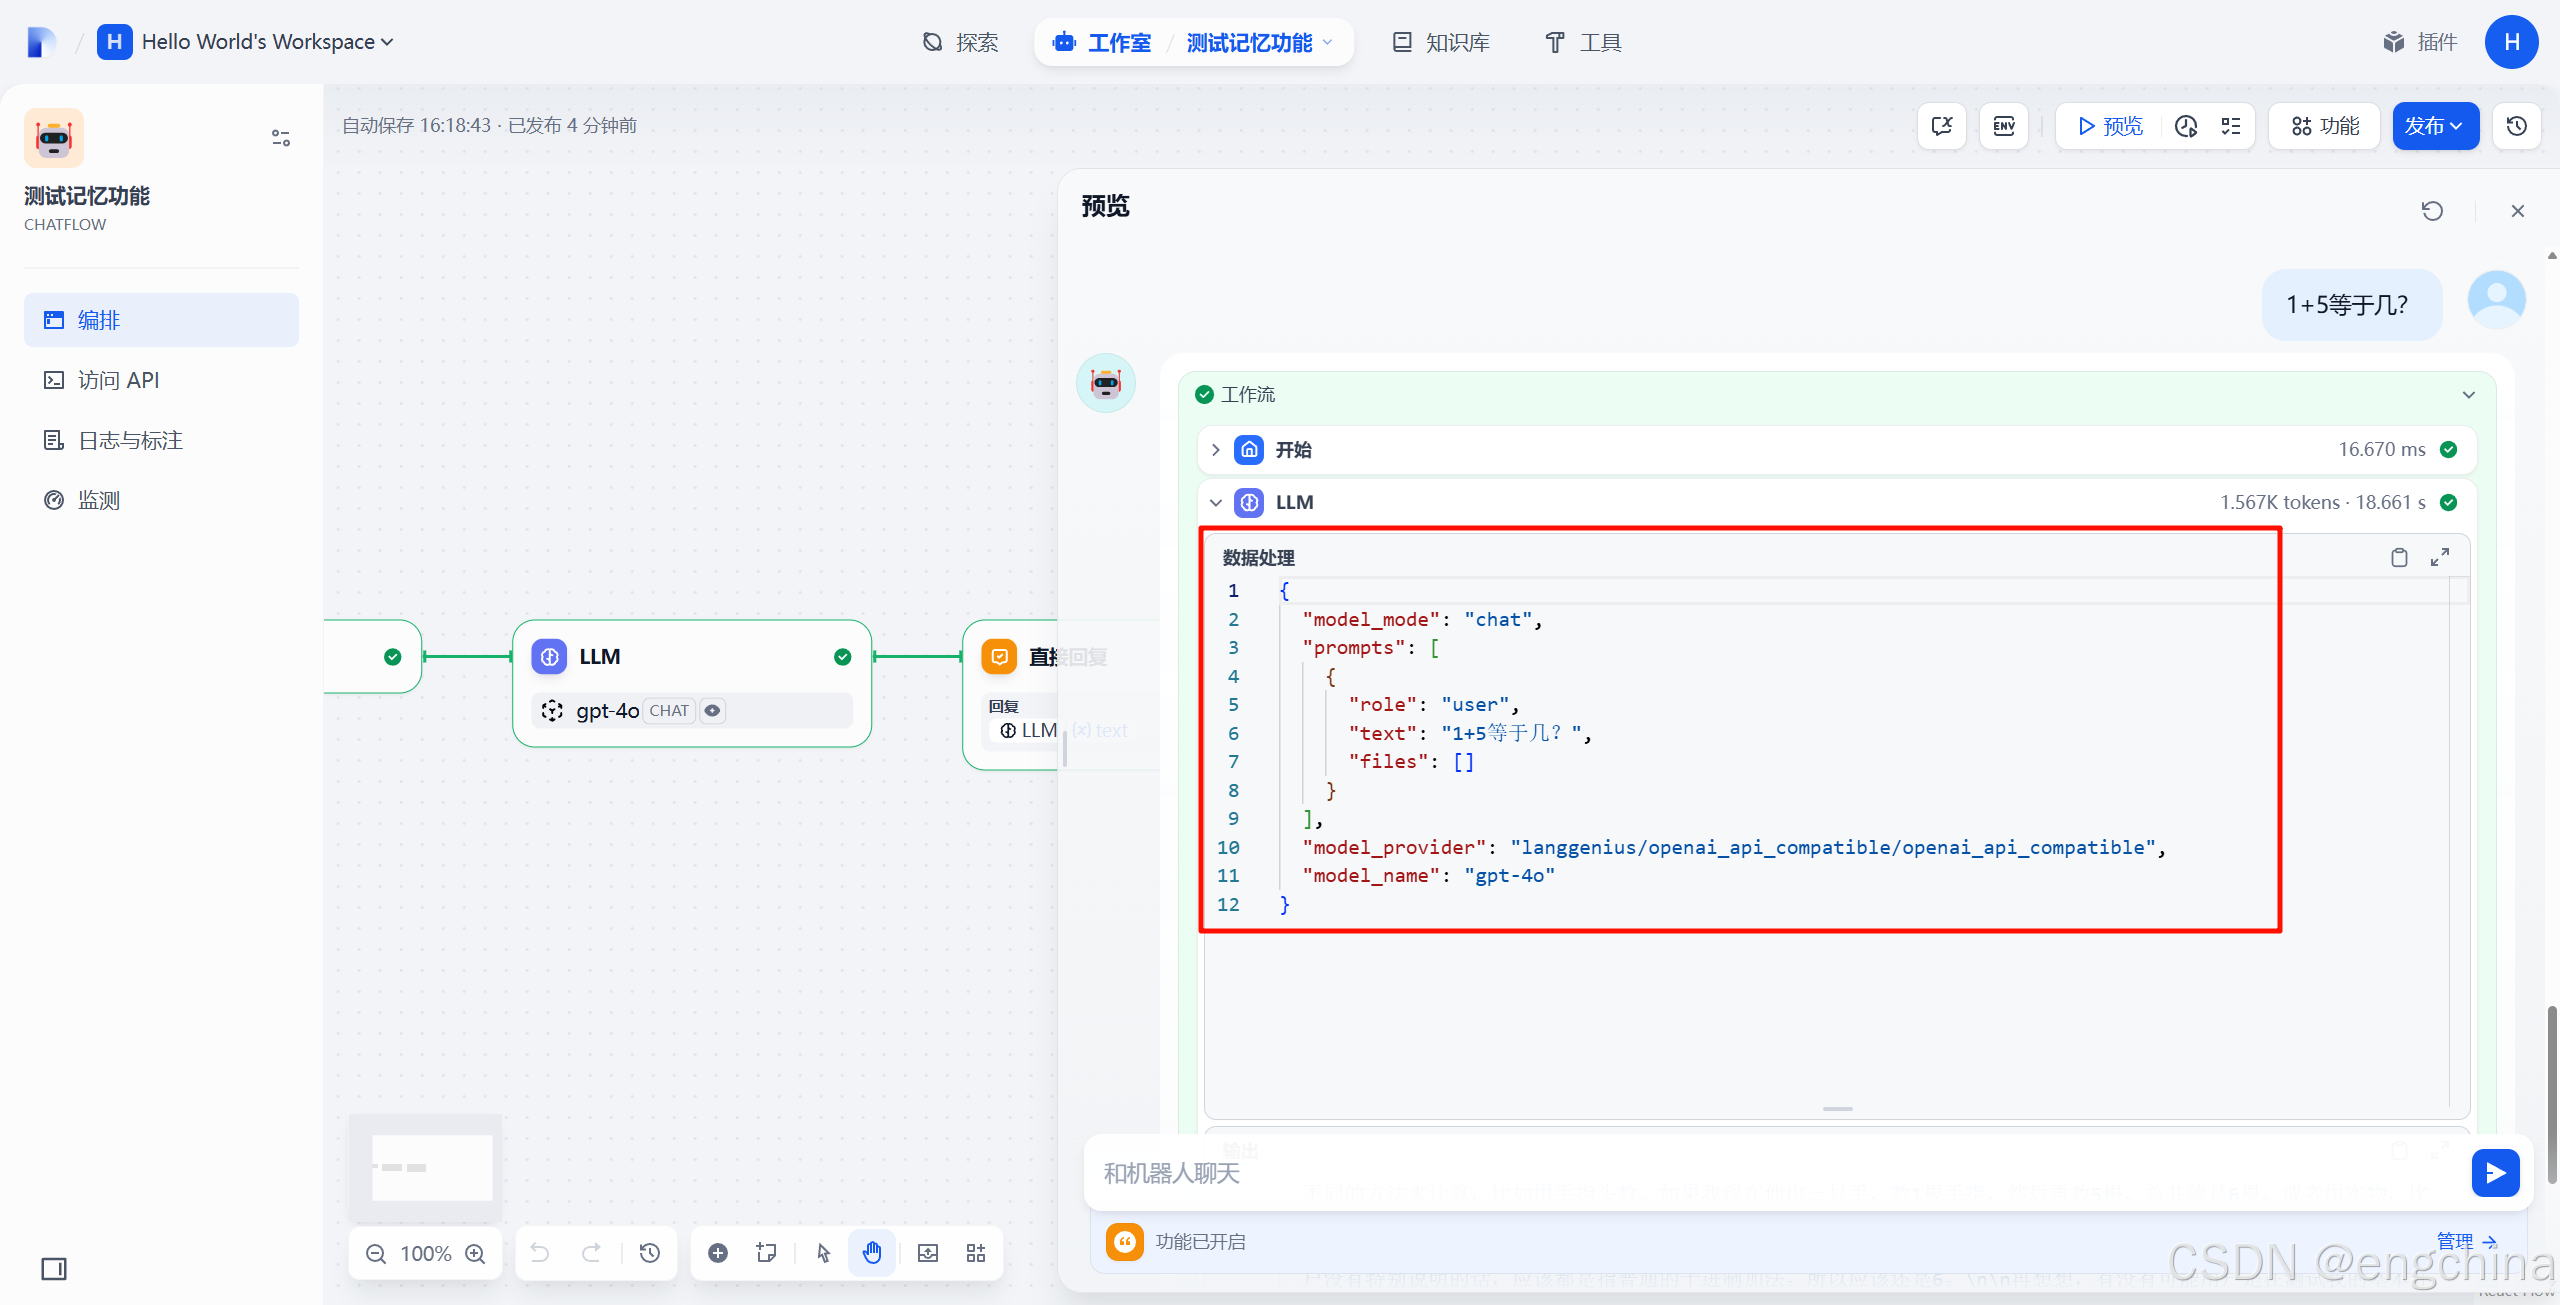This screenshot has height=1305, width=2560.
Task: Toggle the bottom-left sidebar collapse icon
Action: (x=54, y=1269)
